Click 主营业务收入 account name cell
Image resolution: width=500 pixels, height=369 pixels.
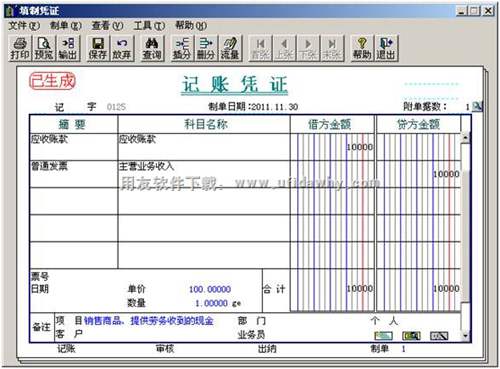tap(204, 174)
